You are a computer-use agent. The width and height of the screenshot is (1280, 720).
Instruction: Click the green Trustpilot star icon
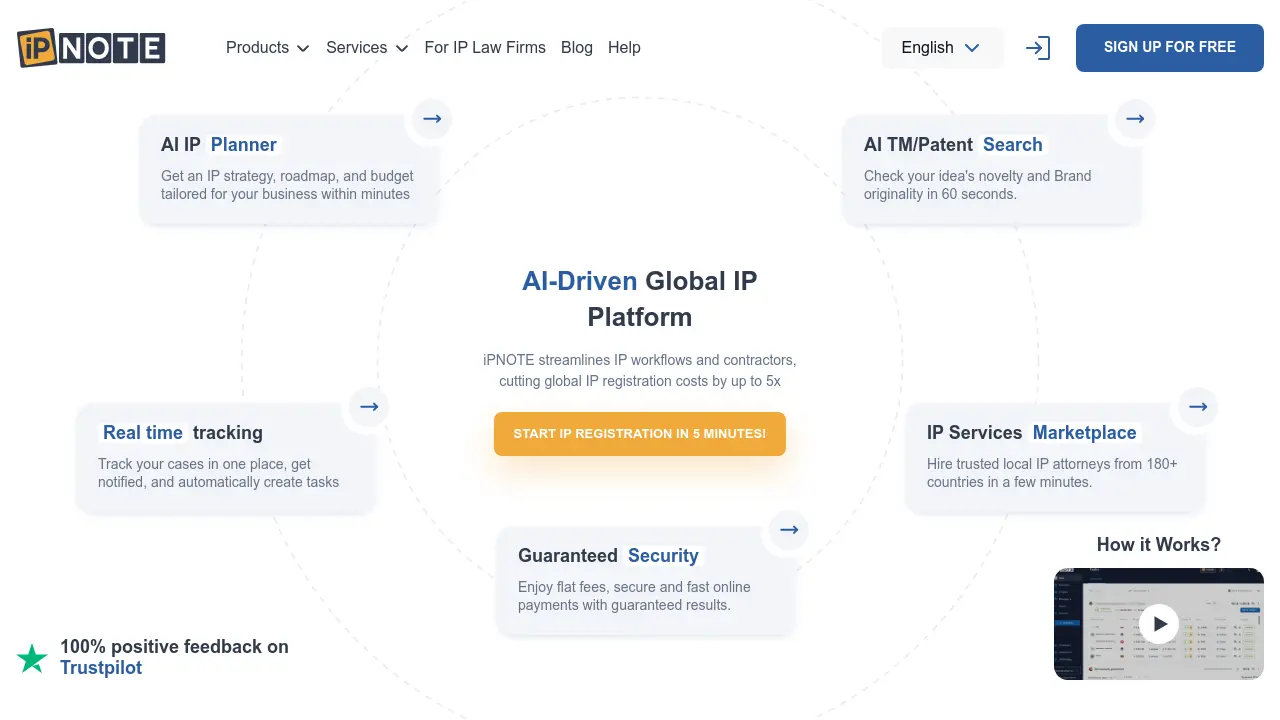(x=32, y=658)
